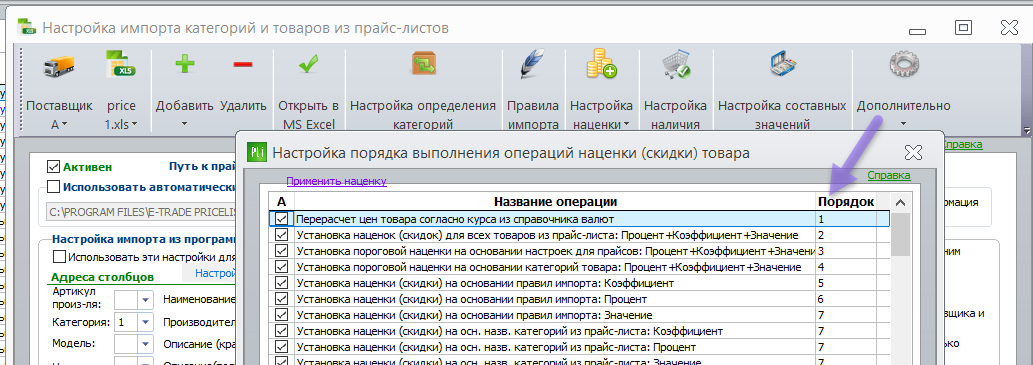The width and height of the screenshot is (1033, 365).
Task: Uncheck Установка наценок для всех товаров checkbox
Action: pos(282,235)
